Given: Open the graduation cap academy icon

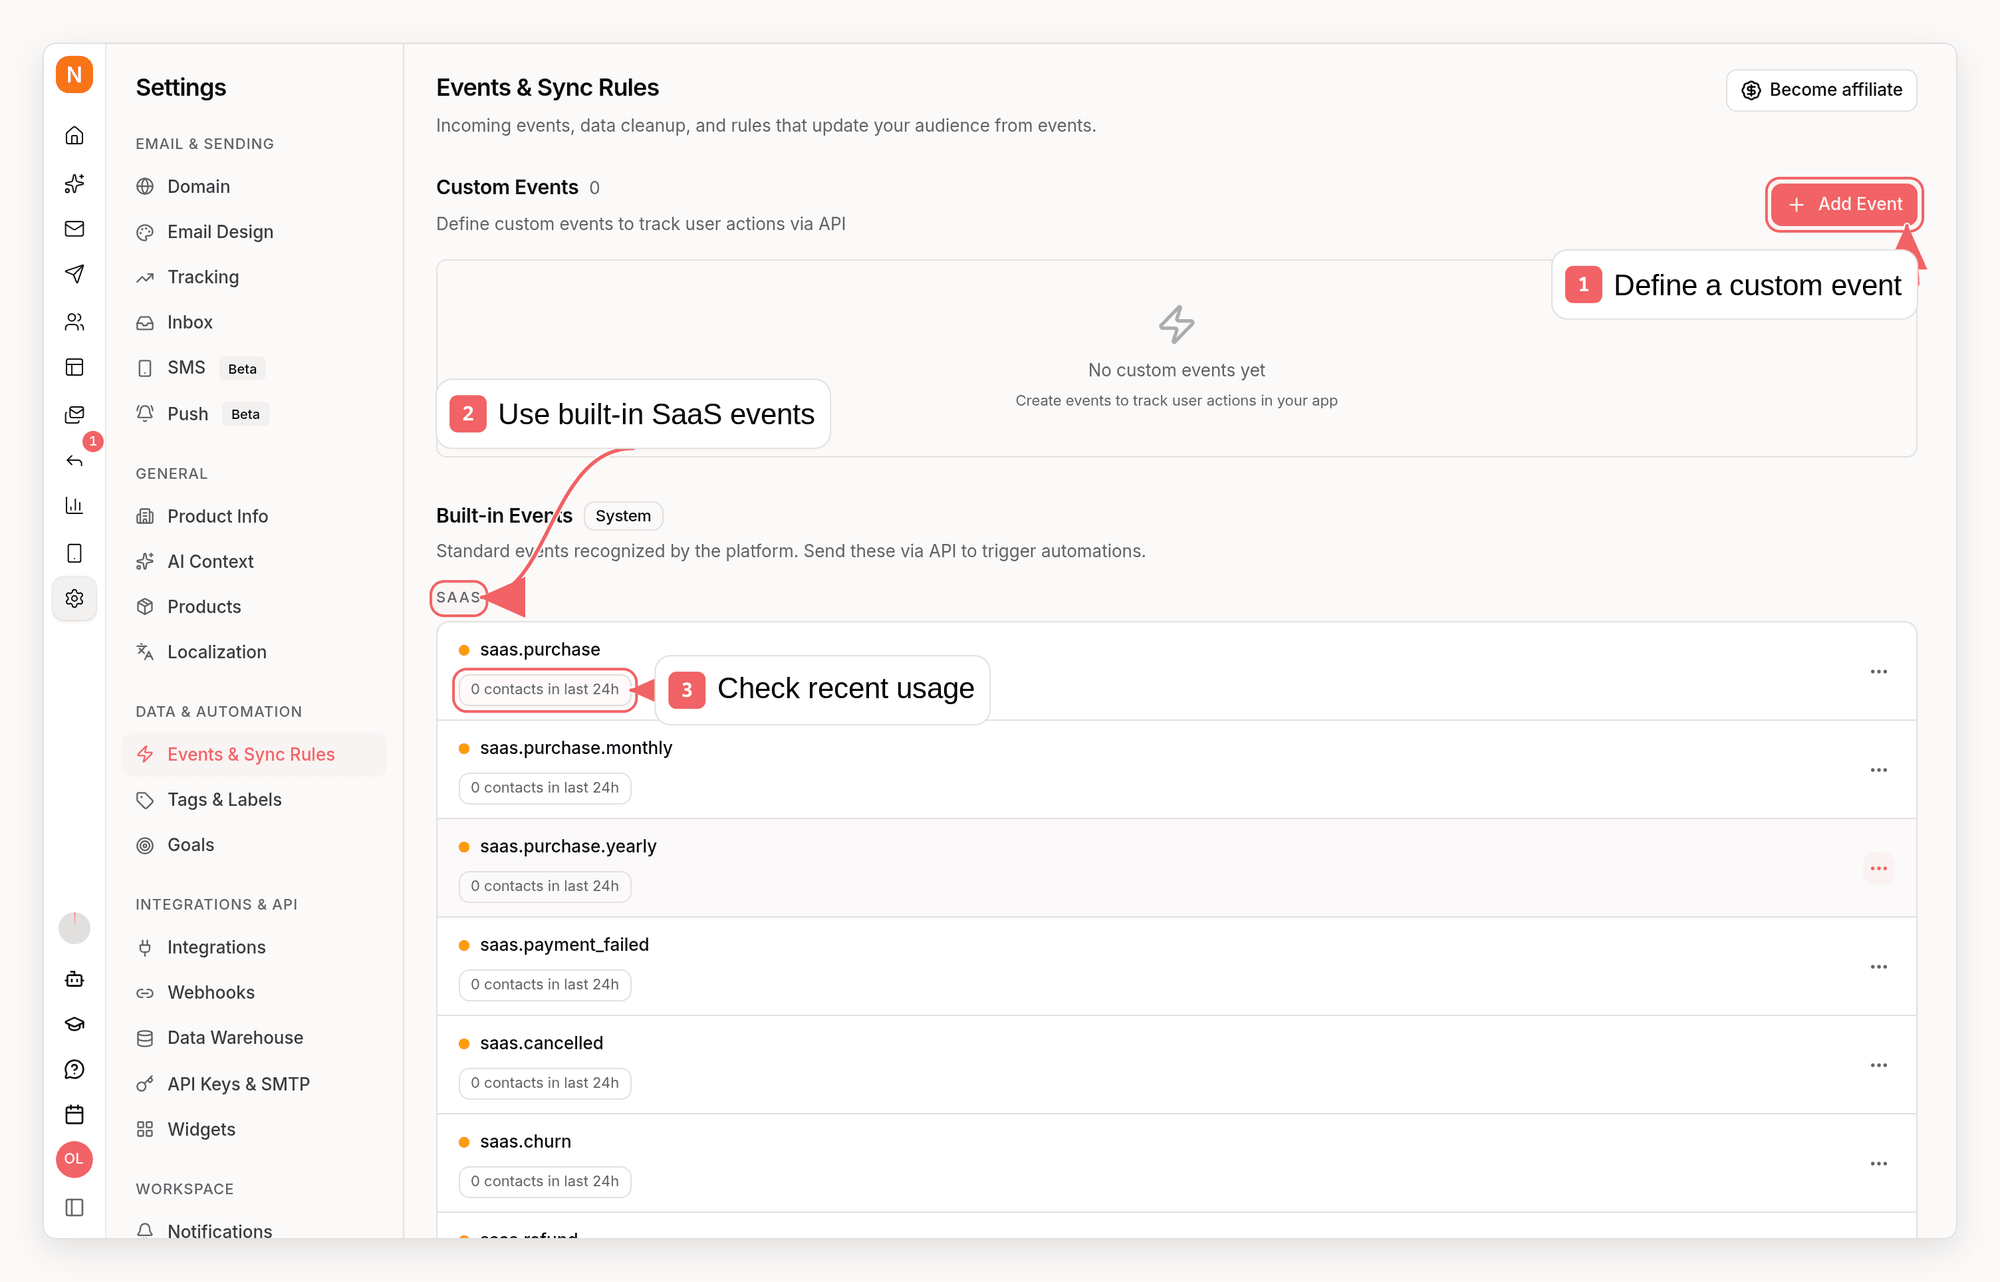Looking at the screenshot, I should pos(74,1024).
